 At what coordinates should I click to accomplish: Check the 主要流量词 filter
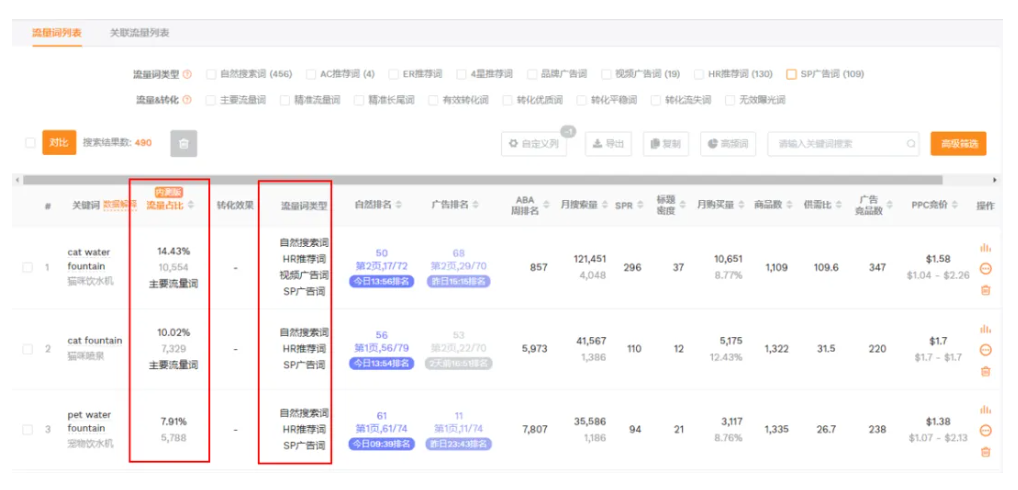pyautogui.click(x=210, y=100)
